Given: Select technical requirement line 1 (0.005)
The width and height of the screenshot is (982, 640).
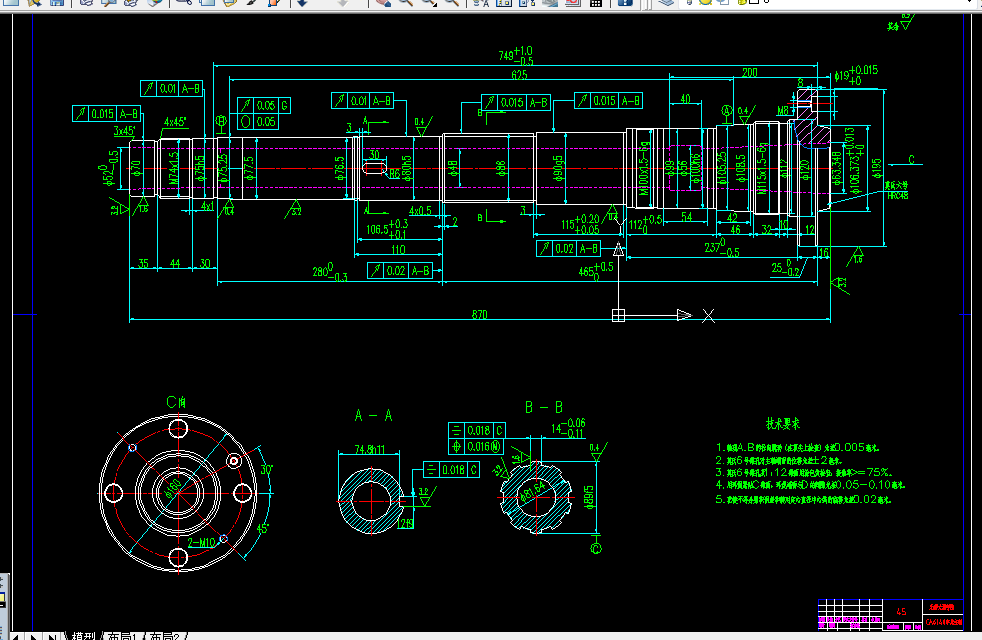Looking at the screenshot, I should (797, 447).
